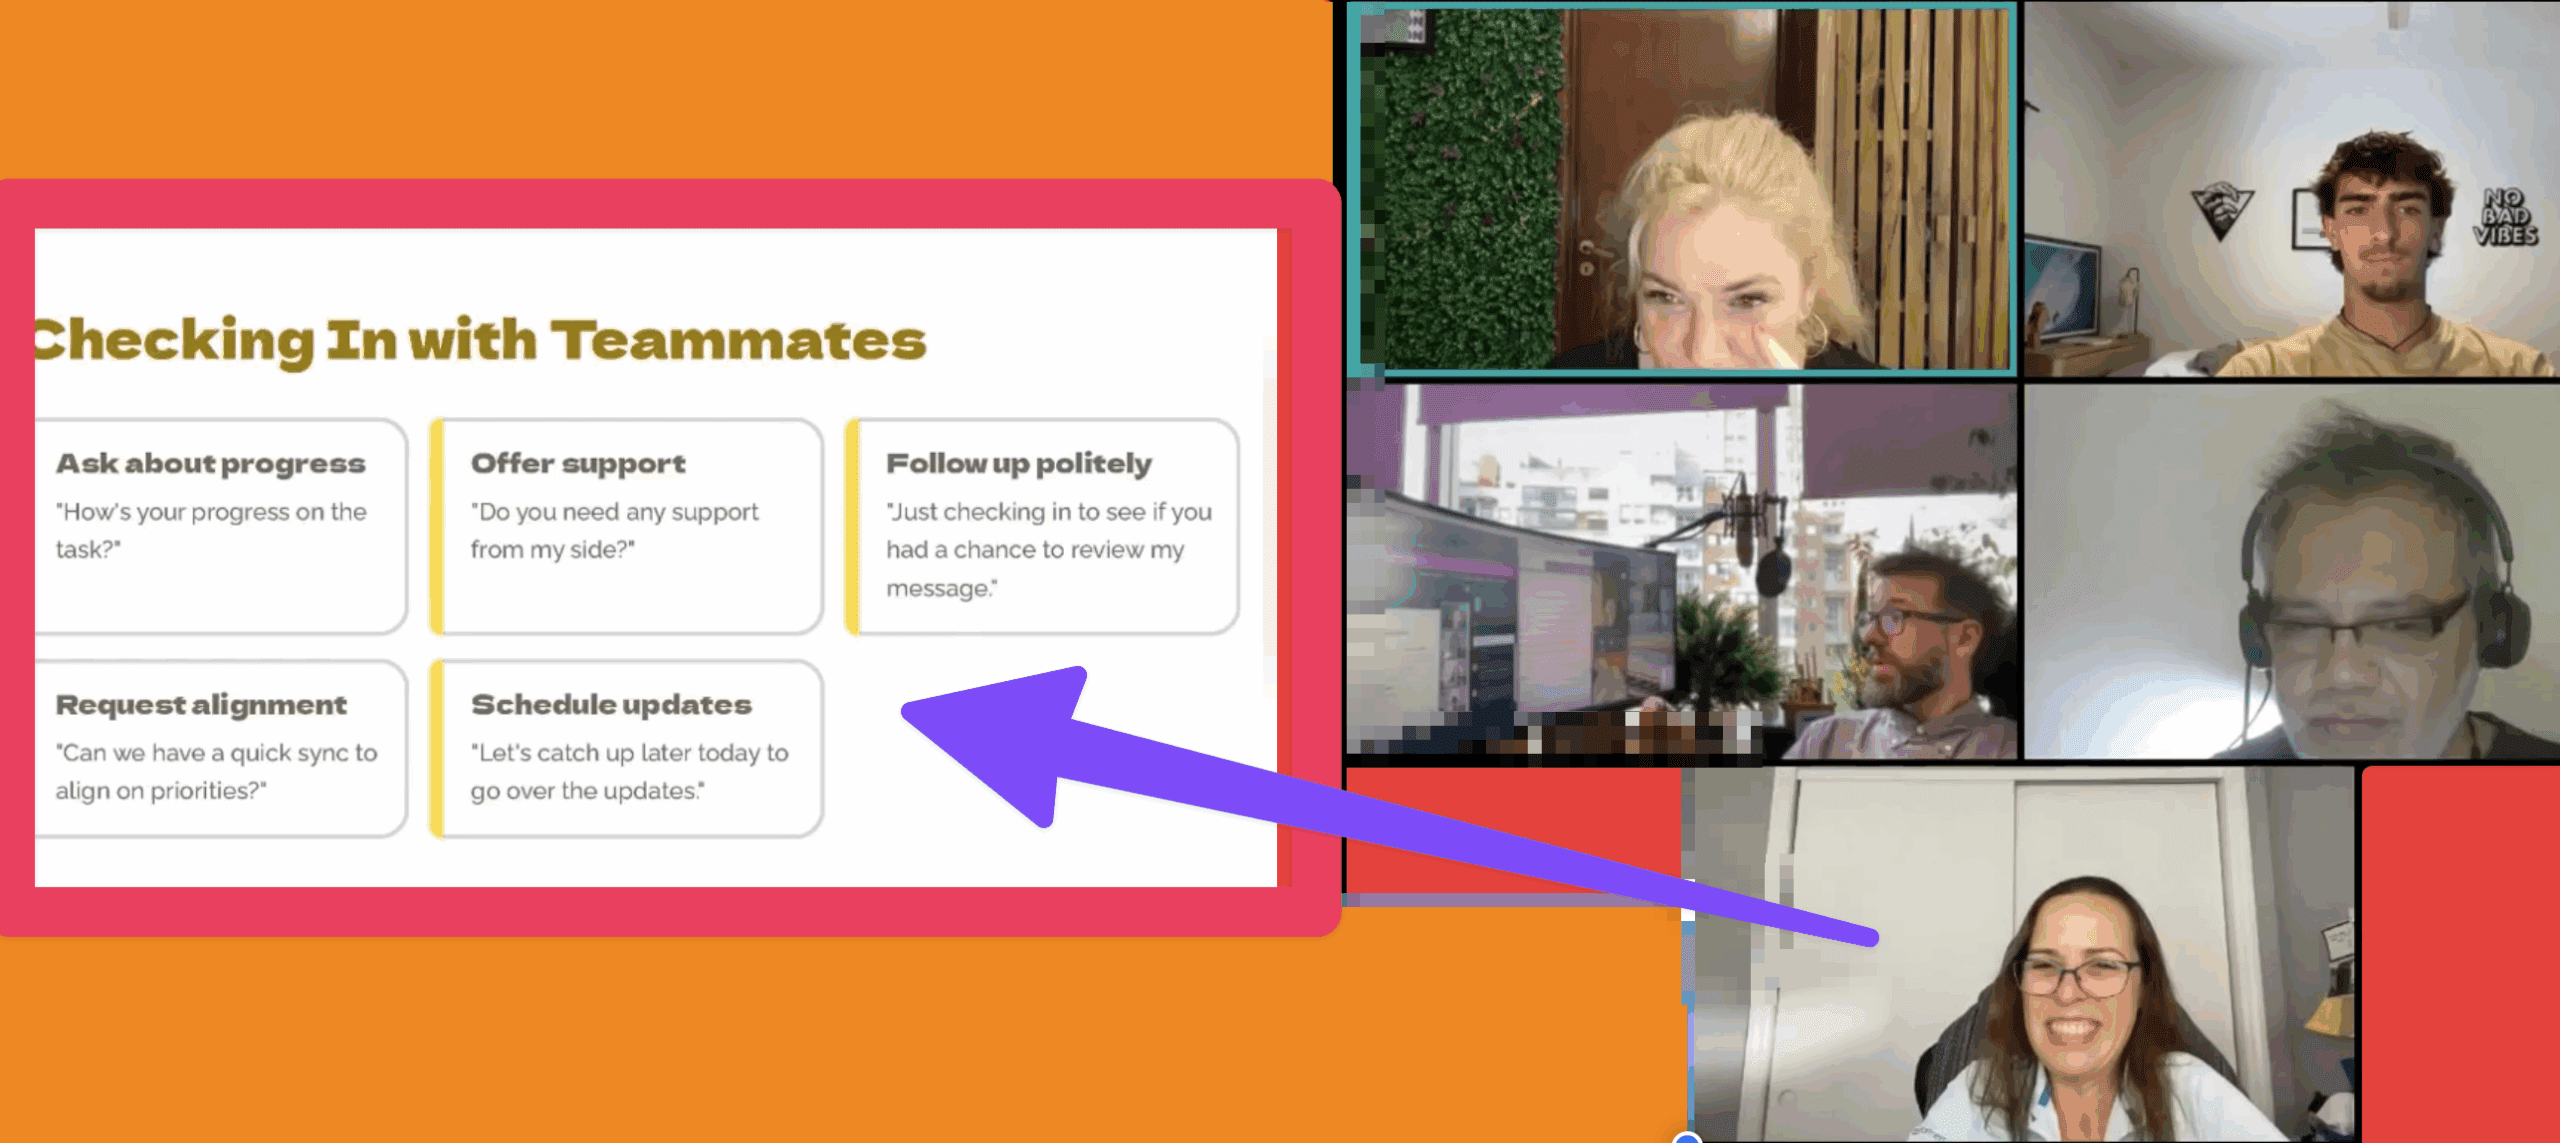Select the "Request alignment" card

(220, 748)
